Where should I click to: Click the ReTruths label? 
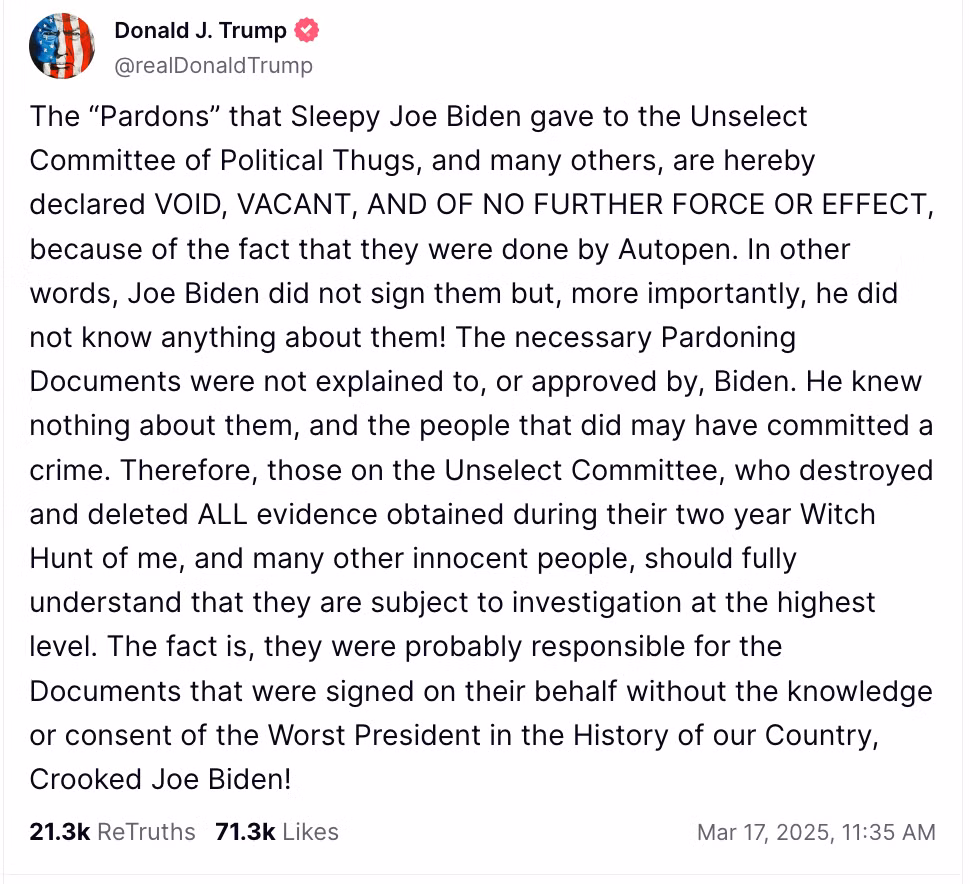click(146, 832)
